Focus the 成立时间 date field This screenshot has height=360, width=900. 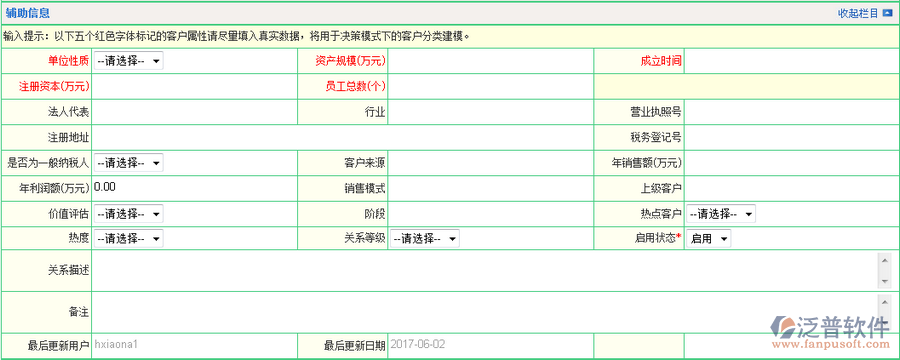pos(791,61)
